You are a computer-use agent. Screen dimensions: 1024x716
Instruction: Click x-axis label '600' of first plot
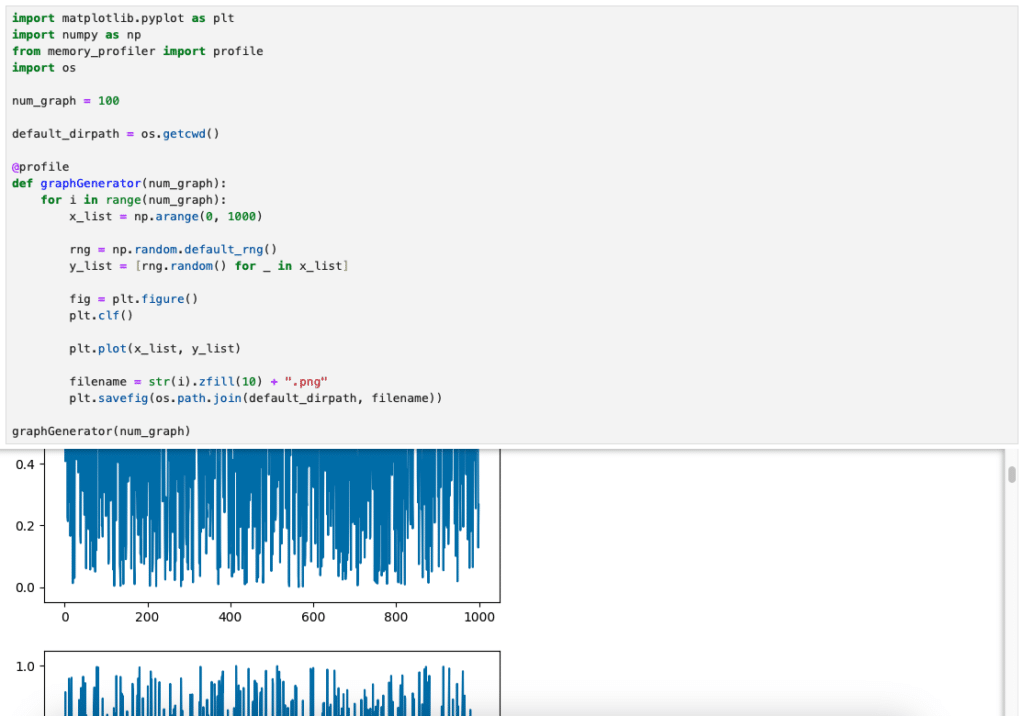coord(313,617)
